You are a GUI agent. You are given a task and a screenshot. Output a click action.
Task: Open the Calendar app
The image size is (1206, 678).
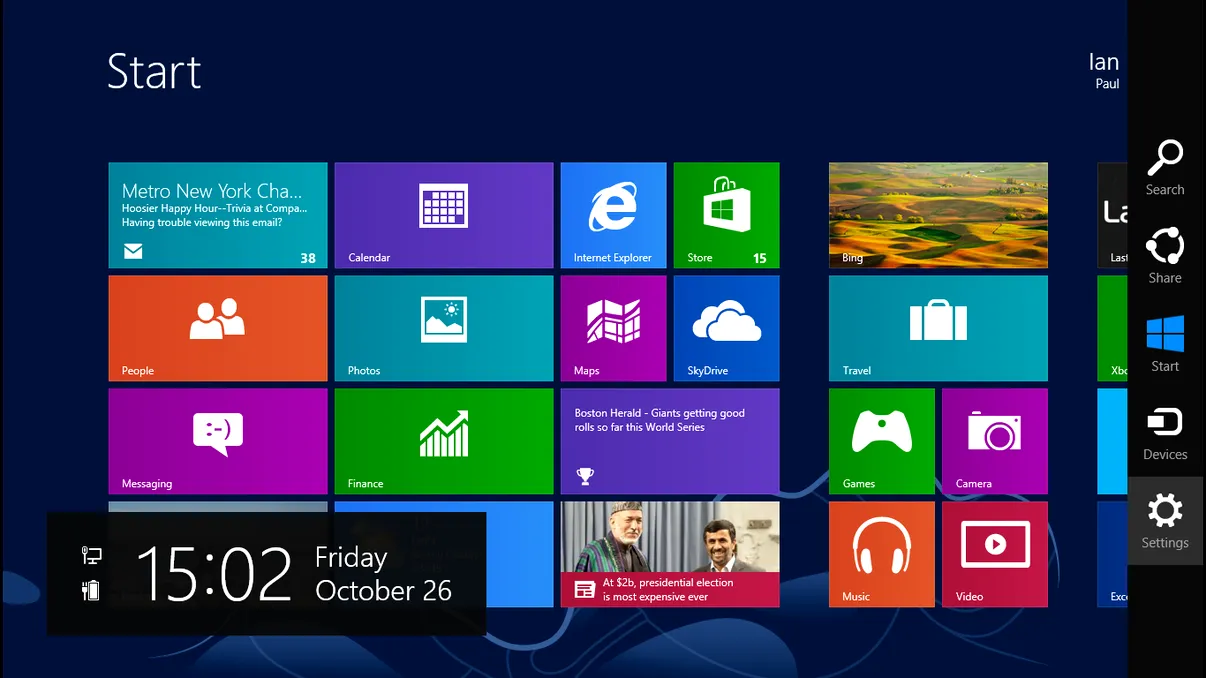pos(444,215)
